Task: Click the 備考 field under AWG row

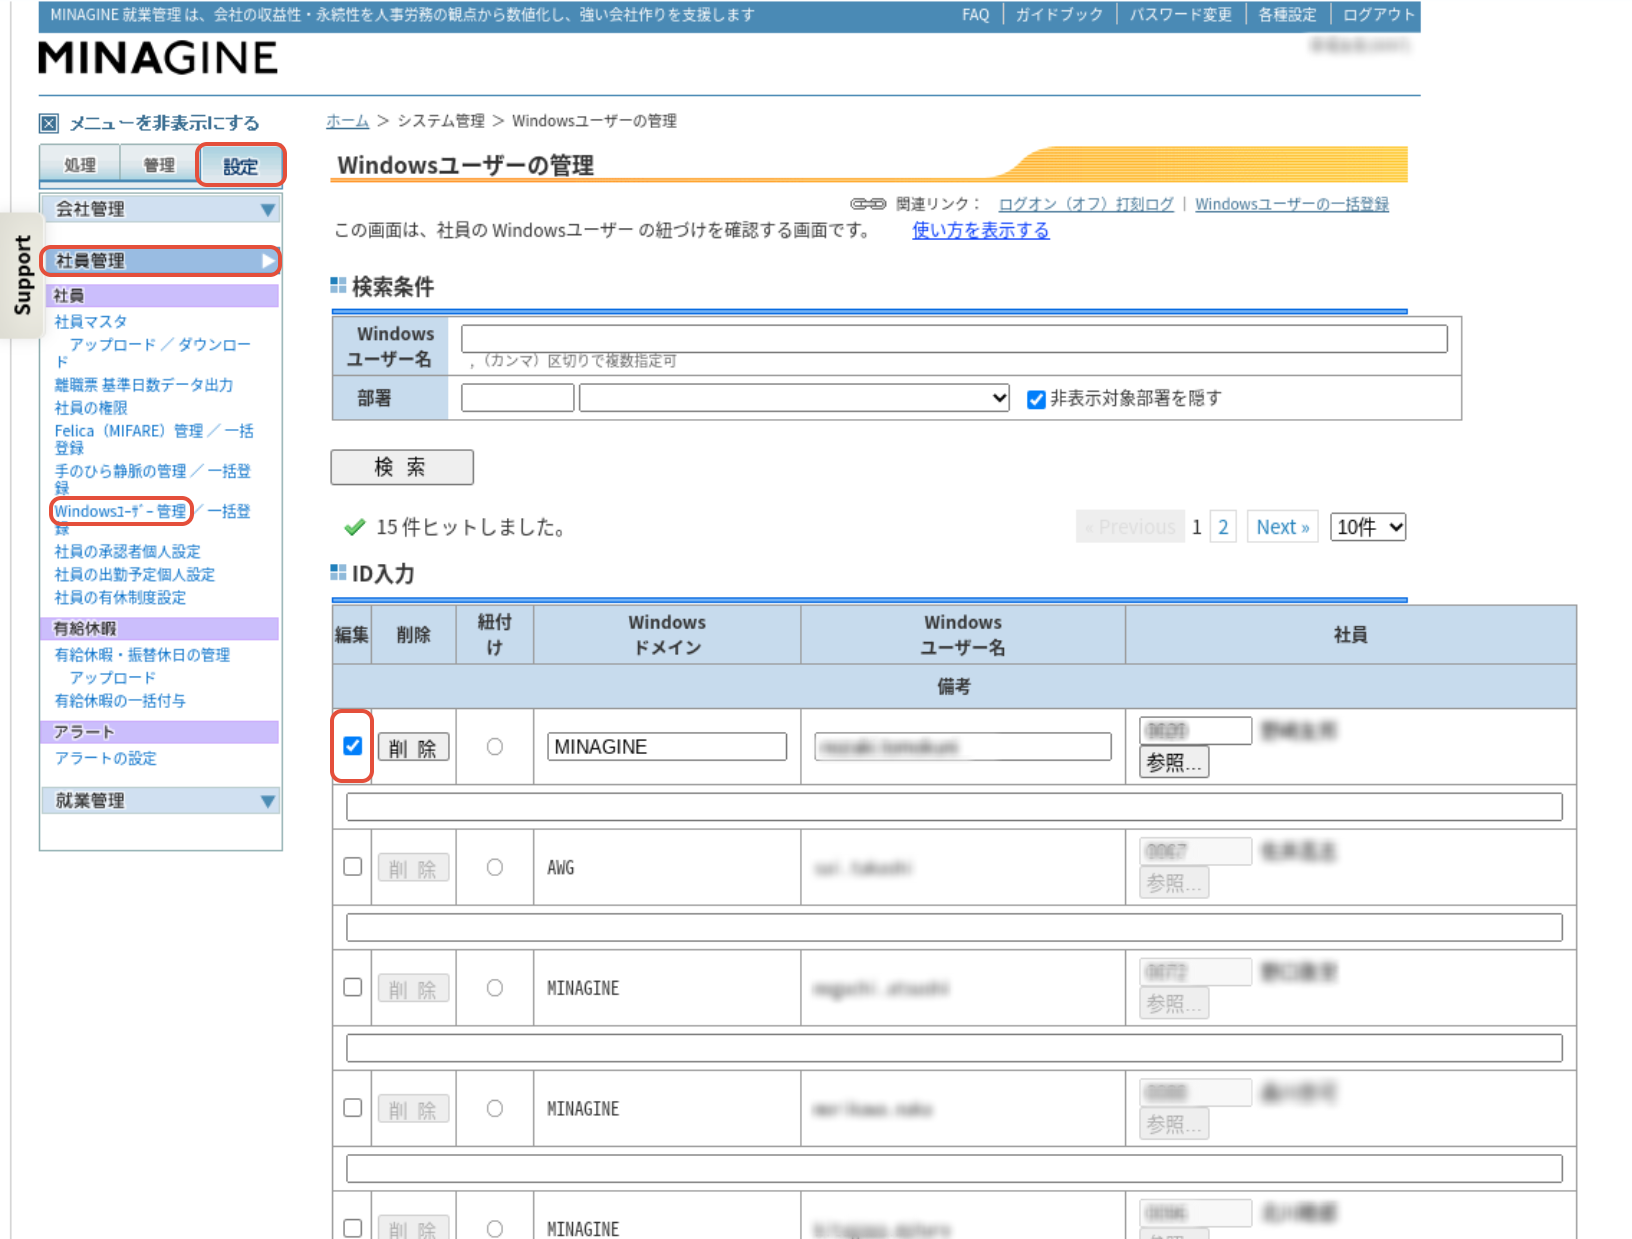Action: [954, 927]
